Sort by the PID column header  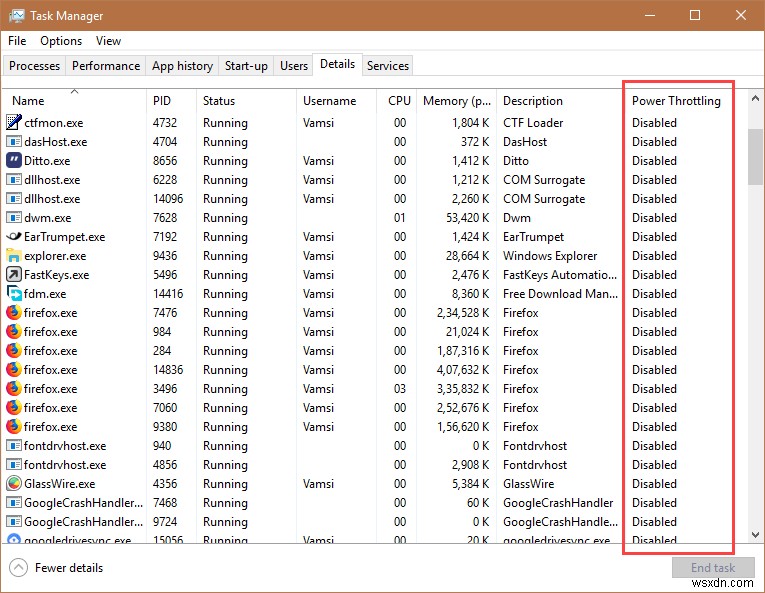(172, 101)
